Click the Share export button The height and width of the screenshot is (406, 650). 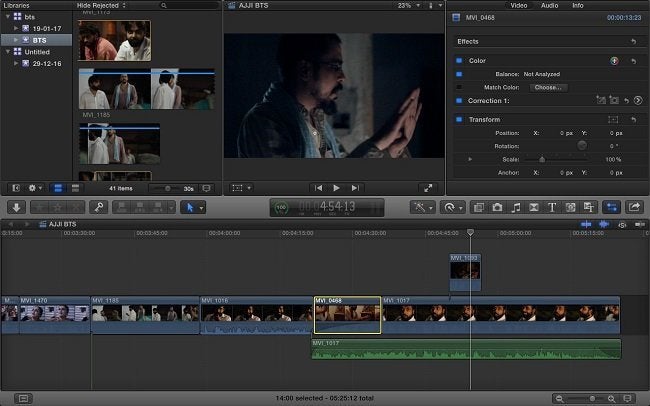634,207
